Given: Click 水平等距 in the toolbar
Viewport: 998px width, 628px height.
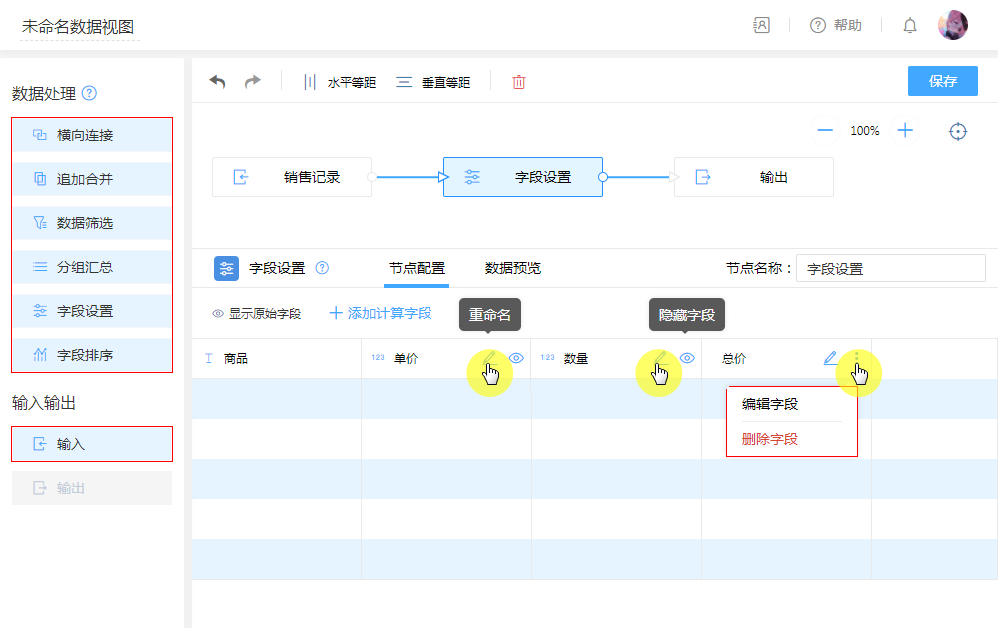Looking at the screenshot, I should click(x=340, y=83).
